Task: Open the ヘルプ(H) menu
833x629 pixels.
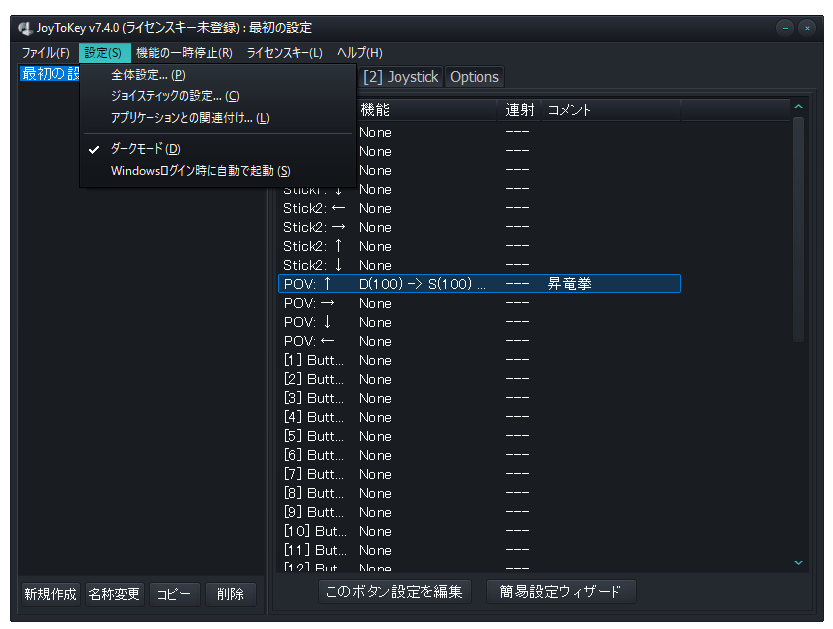Action: click(360, 53)
